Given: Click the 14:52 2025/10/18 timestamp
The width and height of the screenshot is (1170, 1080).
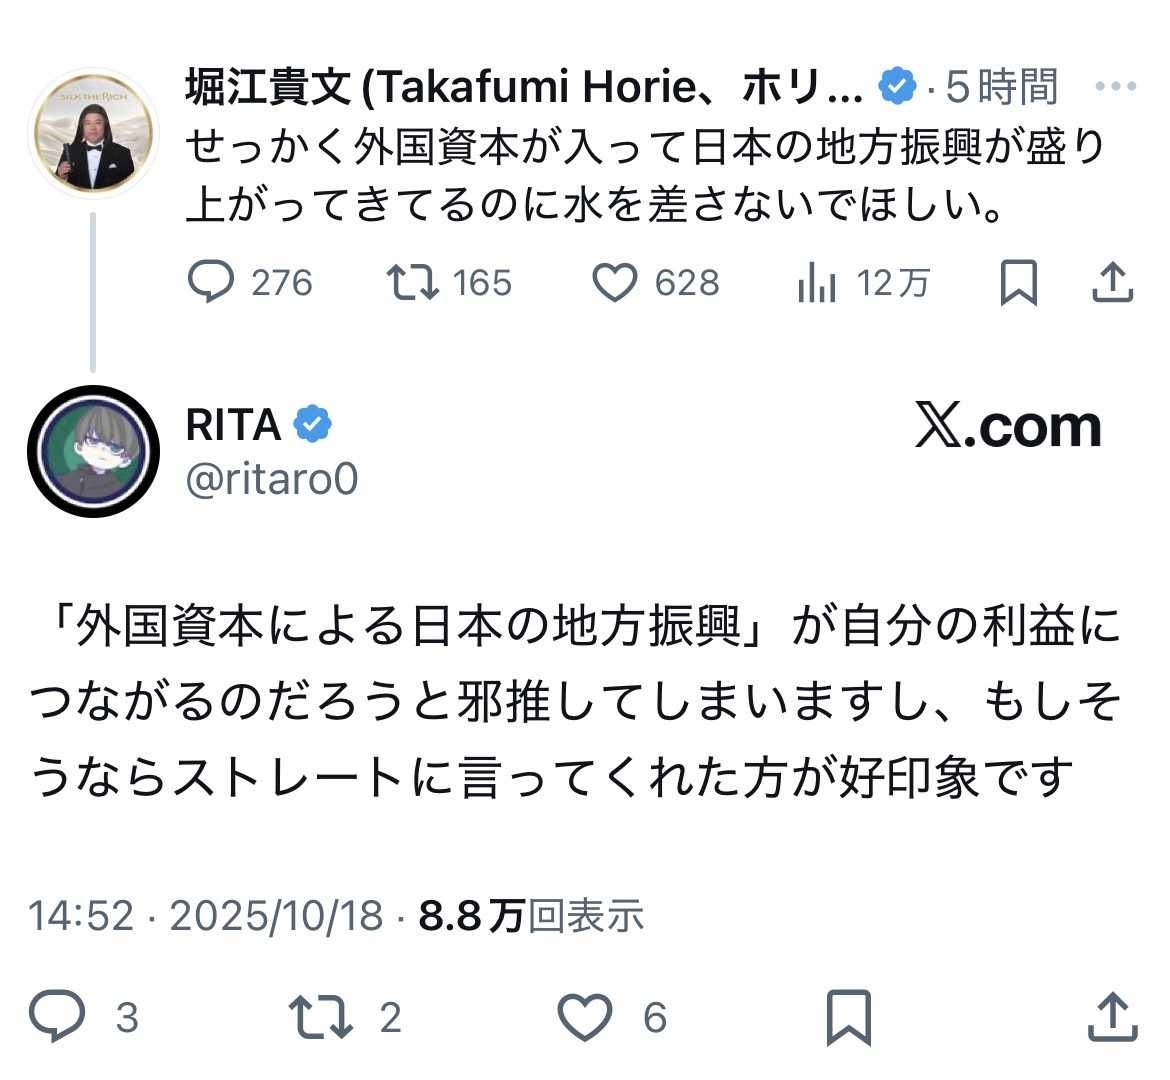Looking at the screenshot, I should pos(205,915).
